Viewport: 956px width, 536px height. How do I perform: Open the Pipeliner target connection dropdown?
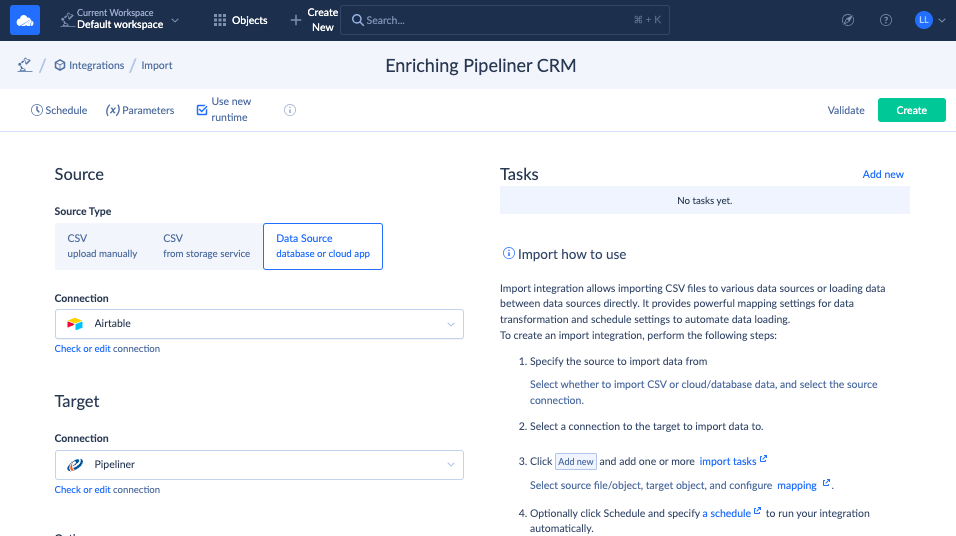tap(259, 465)
